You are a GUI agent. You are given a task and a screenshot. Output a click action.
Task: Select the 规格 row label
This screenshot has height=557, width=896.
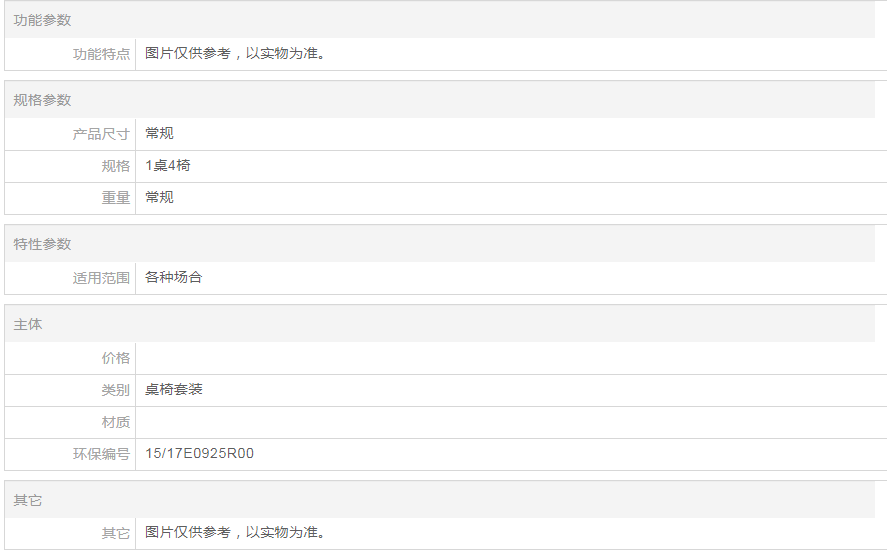115,166
